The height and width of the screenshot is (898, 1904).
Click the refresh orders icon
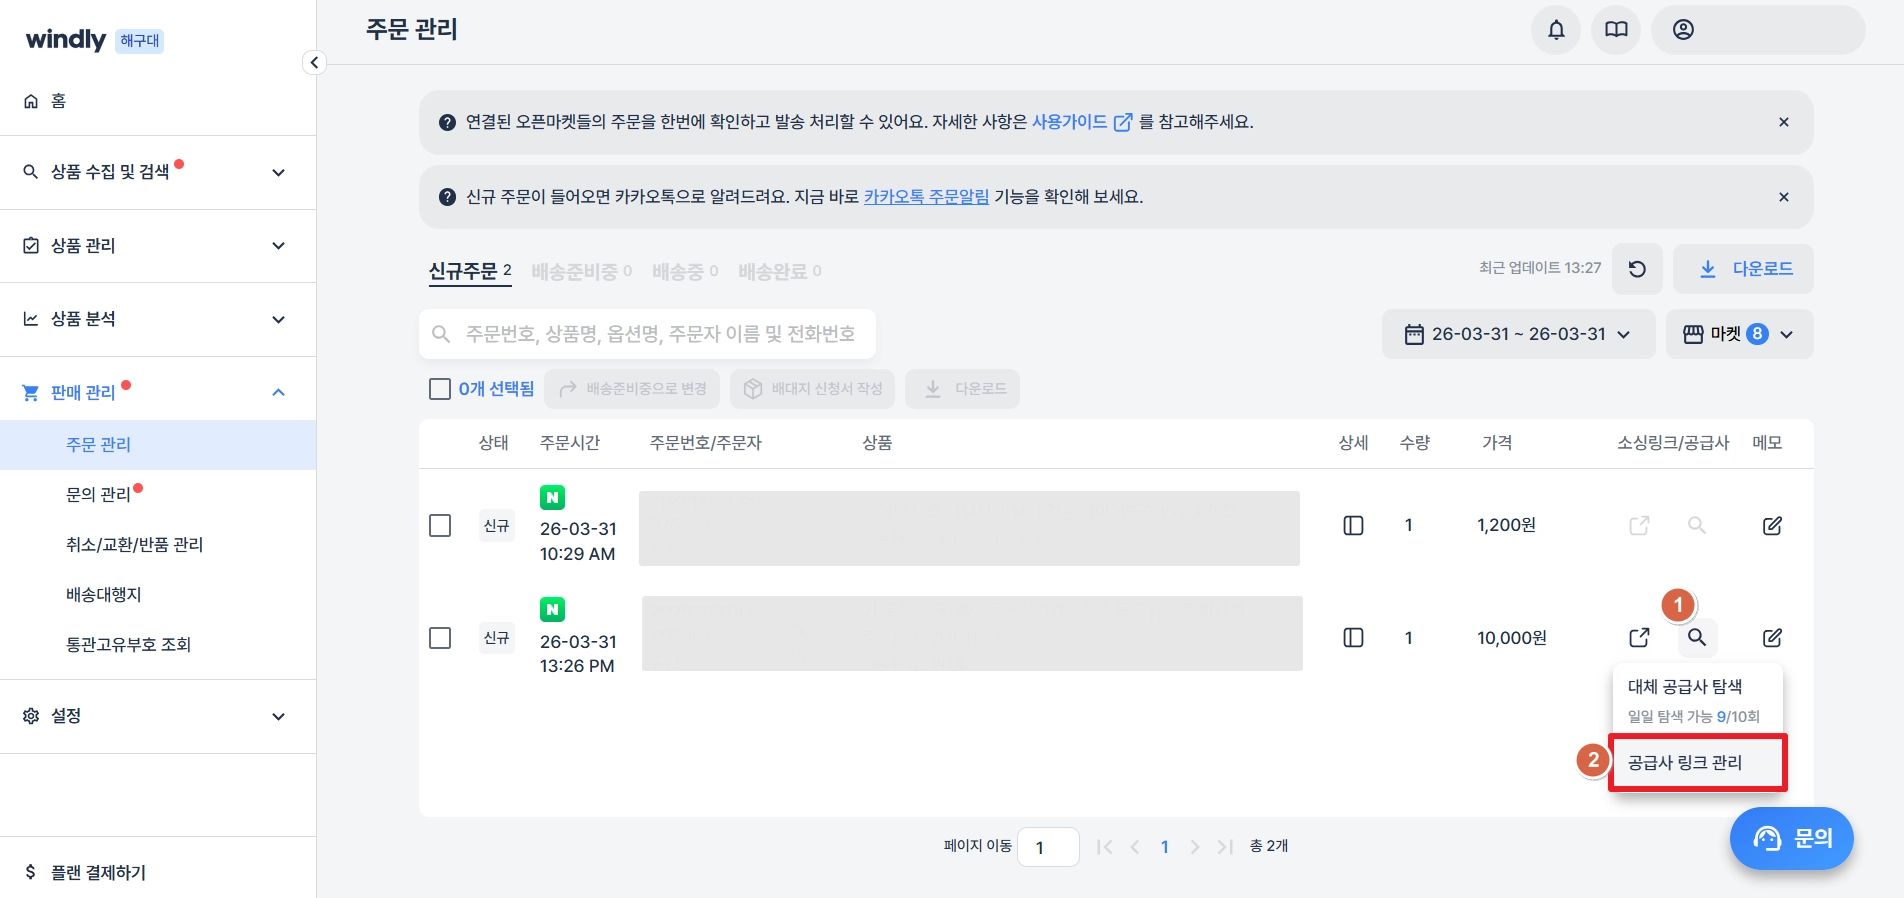pyautogui.click(x=1637, y=269)
